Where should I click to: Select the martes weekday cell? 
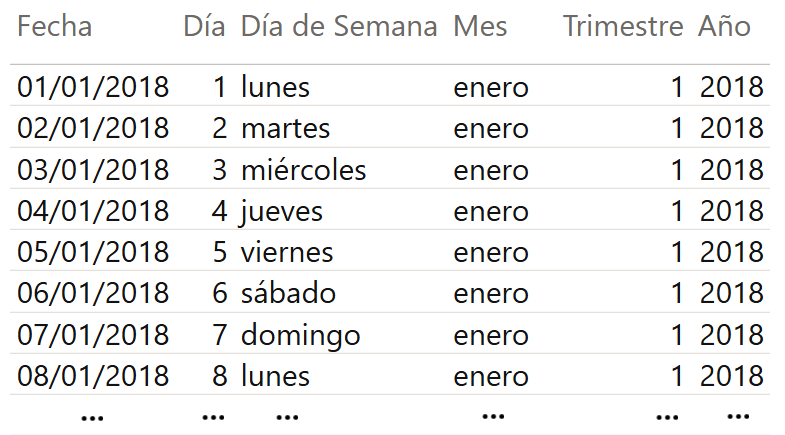[285, 129]
